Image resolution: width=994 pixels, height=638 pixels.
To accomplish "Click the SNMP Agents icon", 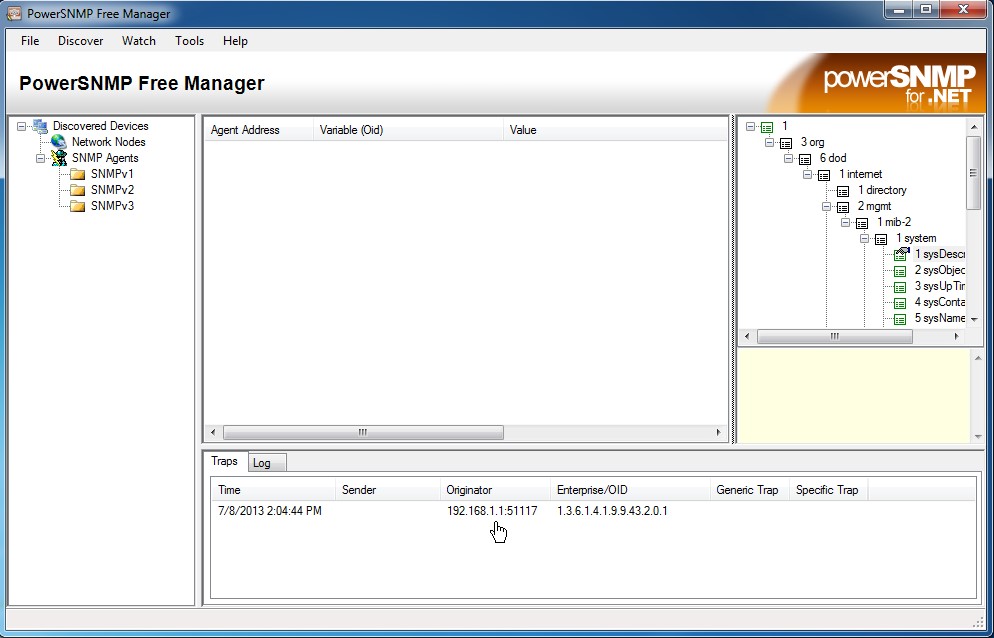I will pyautogui.click(x=59, y=158).
